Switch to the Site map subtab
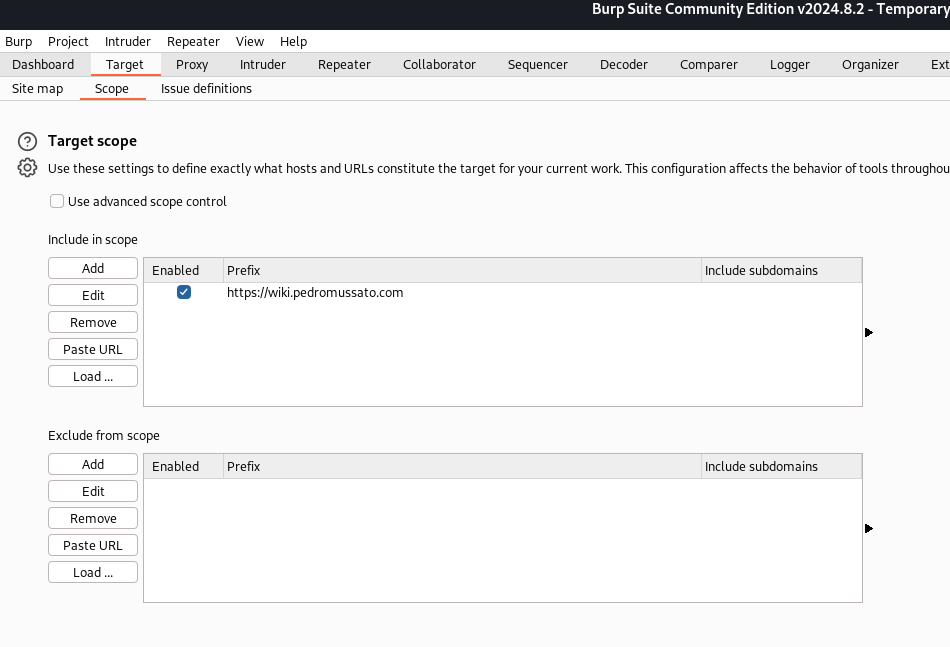The image size is (950, 647). click(38, 89)
